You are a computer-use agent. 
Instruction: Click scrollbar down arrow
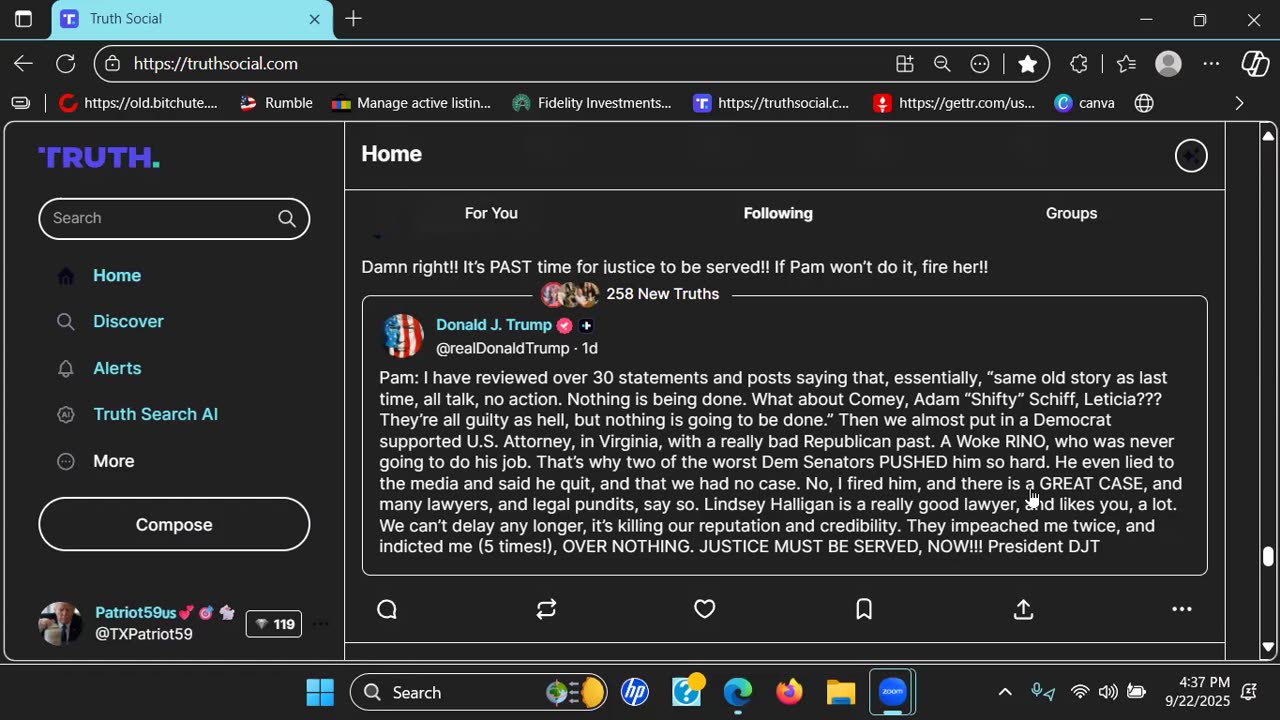tap(1268, 647)
